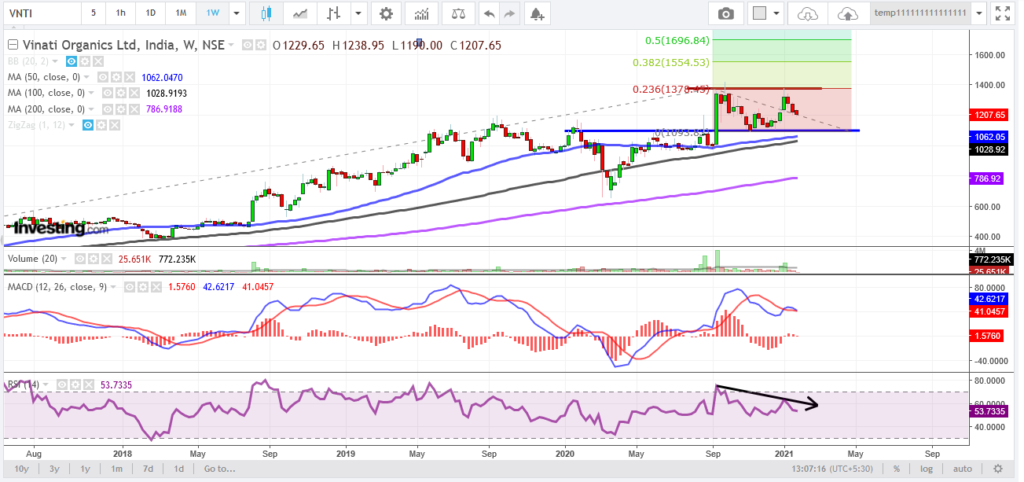This screenshot has width=1024, height=482.
Task: Set date range to 7d
Action: 148,468
